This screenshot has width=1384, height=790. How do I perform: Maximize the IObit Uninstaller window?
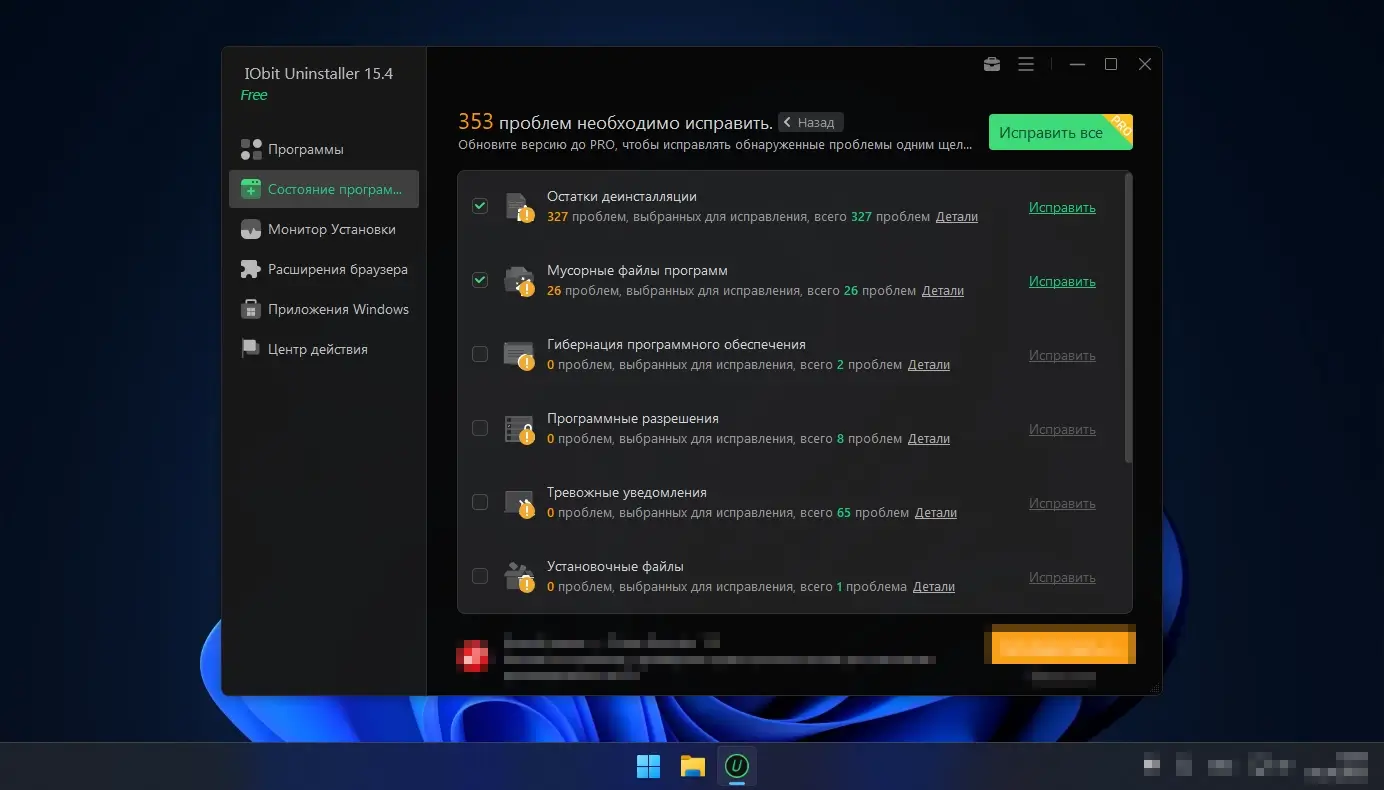tap(1111, 64)
